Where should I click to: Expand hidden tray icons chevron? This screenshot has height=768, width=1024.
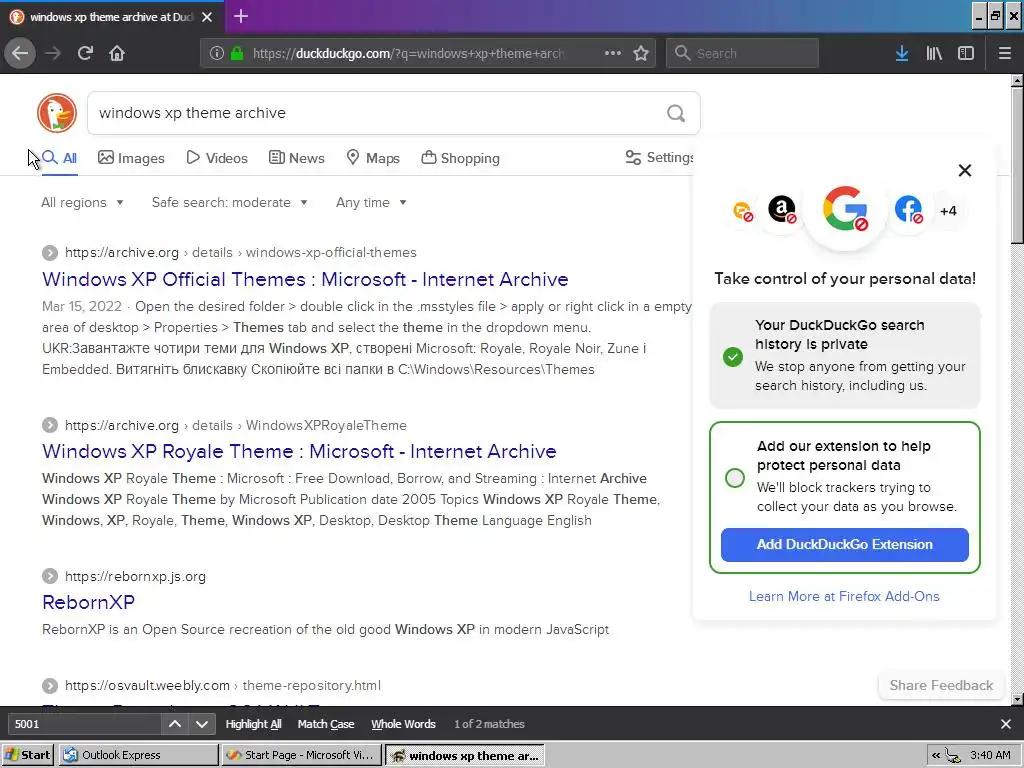point(936,756)
